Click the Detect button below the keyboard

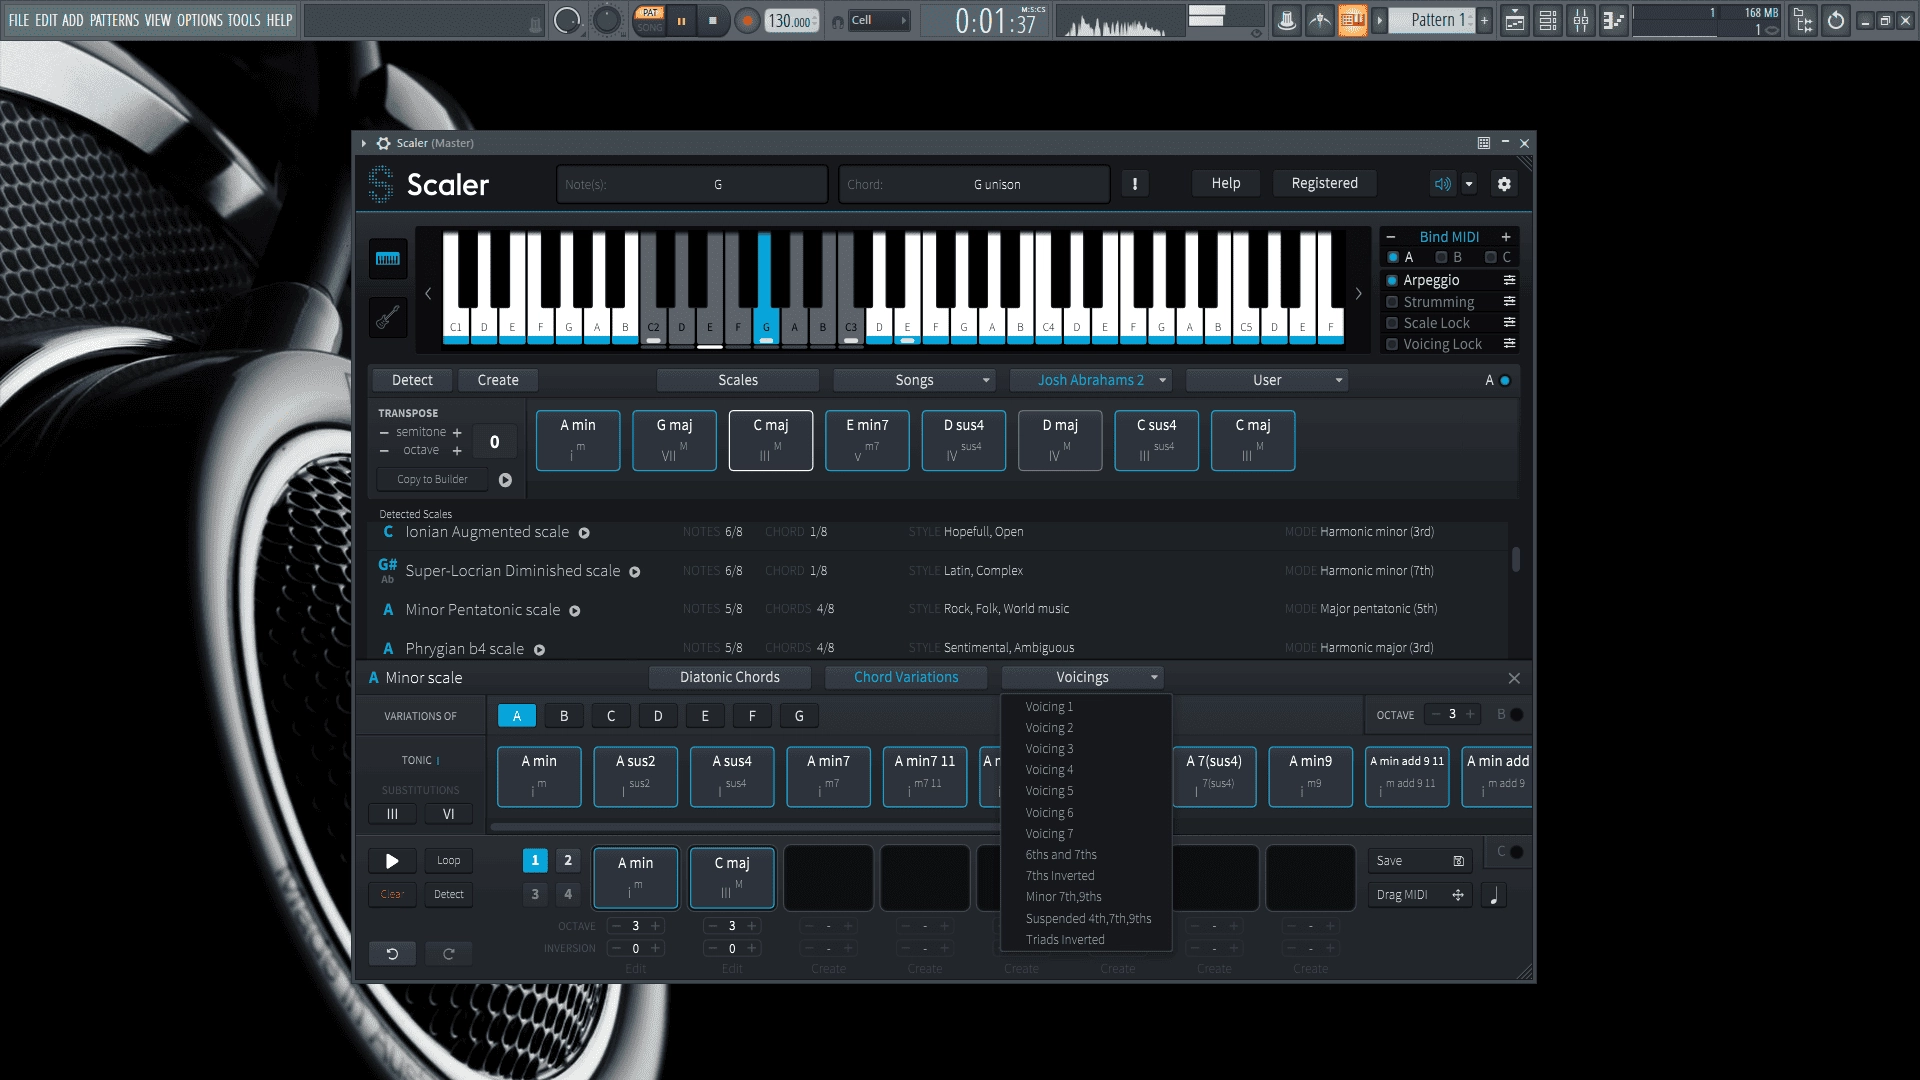coord(412,380)
